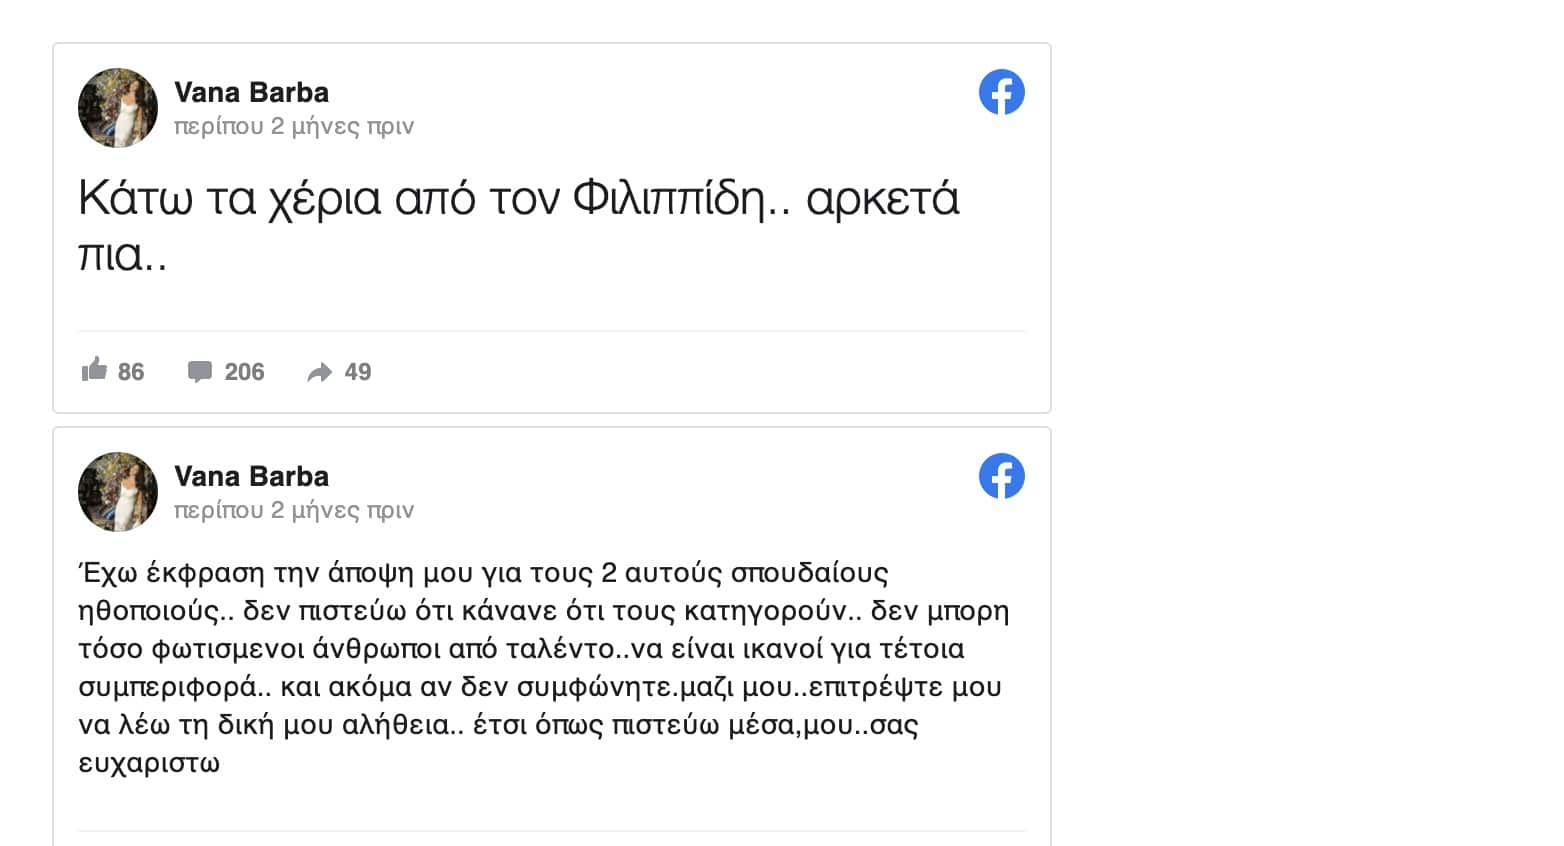Click 'ηθοποιούς..' in the second post text
Screen dimensions: 1564x846
point(156,611)
